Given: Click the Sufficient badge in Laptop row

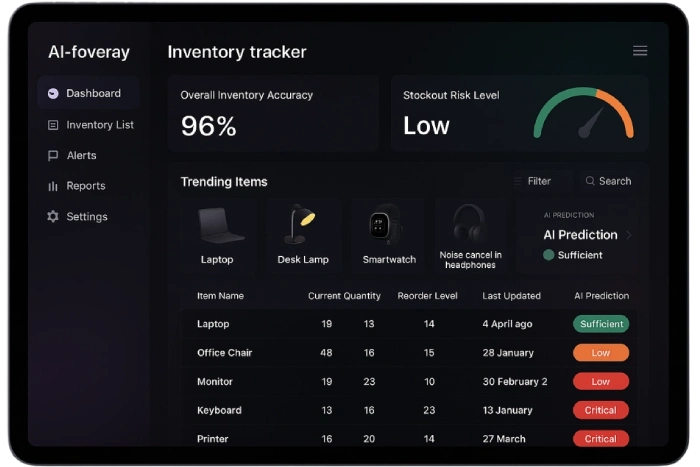Looking at the screenshot, I should click(601, 324).
